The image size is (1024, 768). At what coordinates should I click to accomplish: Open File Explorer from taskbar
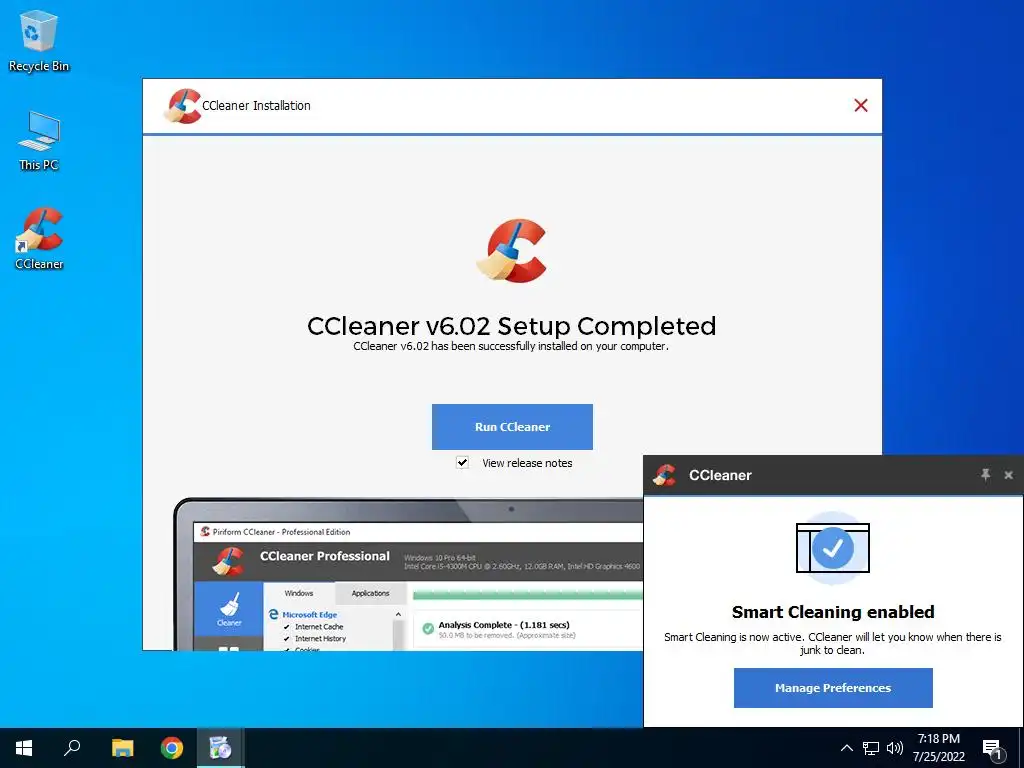tap(122, 748)
